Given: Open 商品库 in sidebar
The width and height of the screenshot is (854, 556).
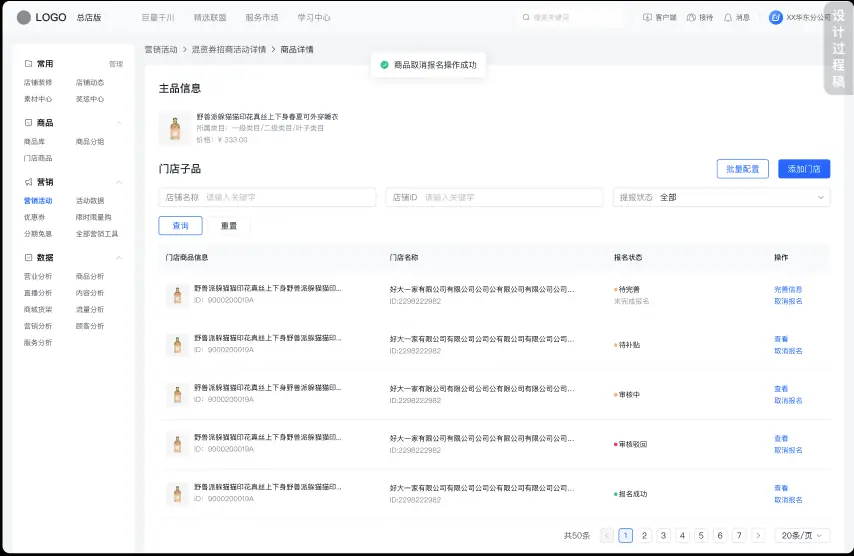Looking at the screenshot, I should tap(34, 142).
